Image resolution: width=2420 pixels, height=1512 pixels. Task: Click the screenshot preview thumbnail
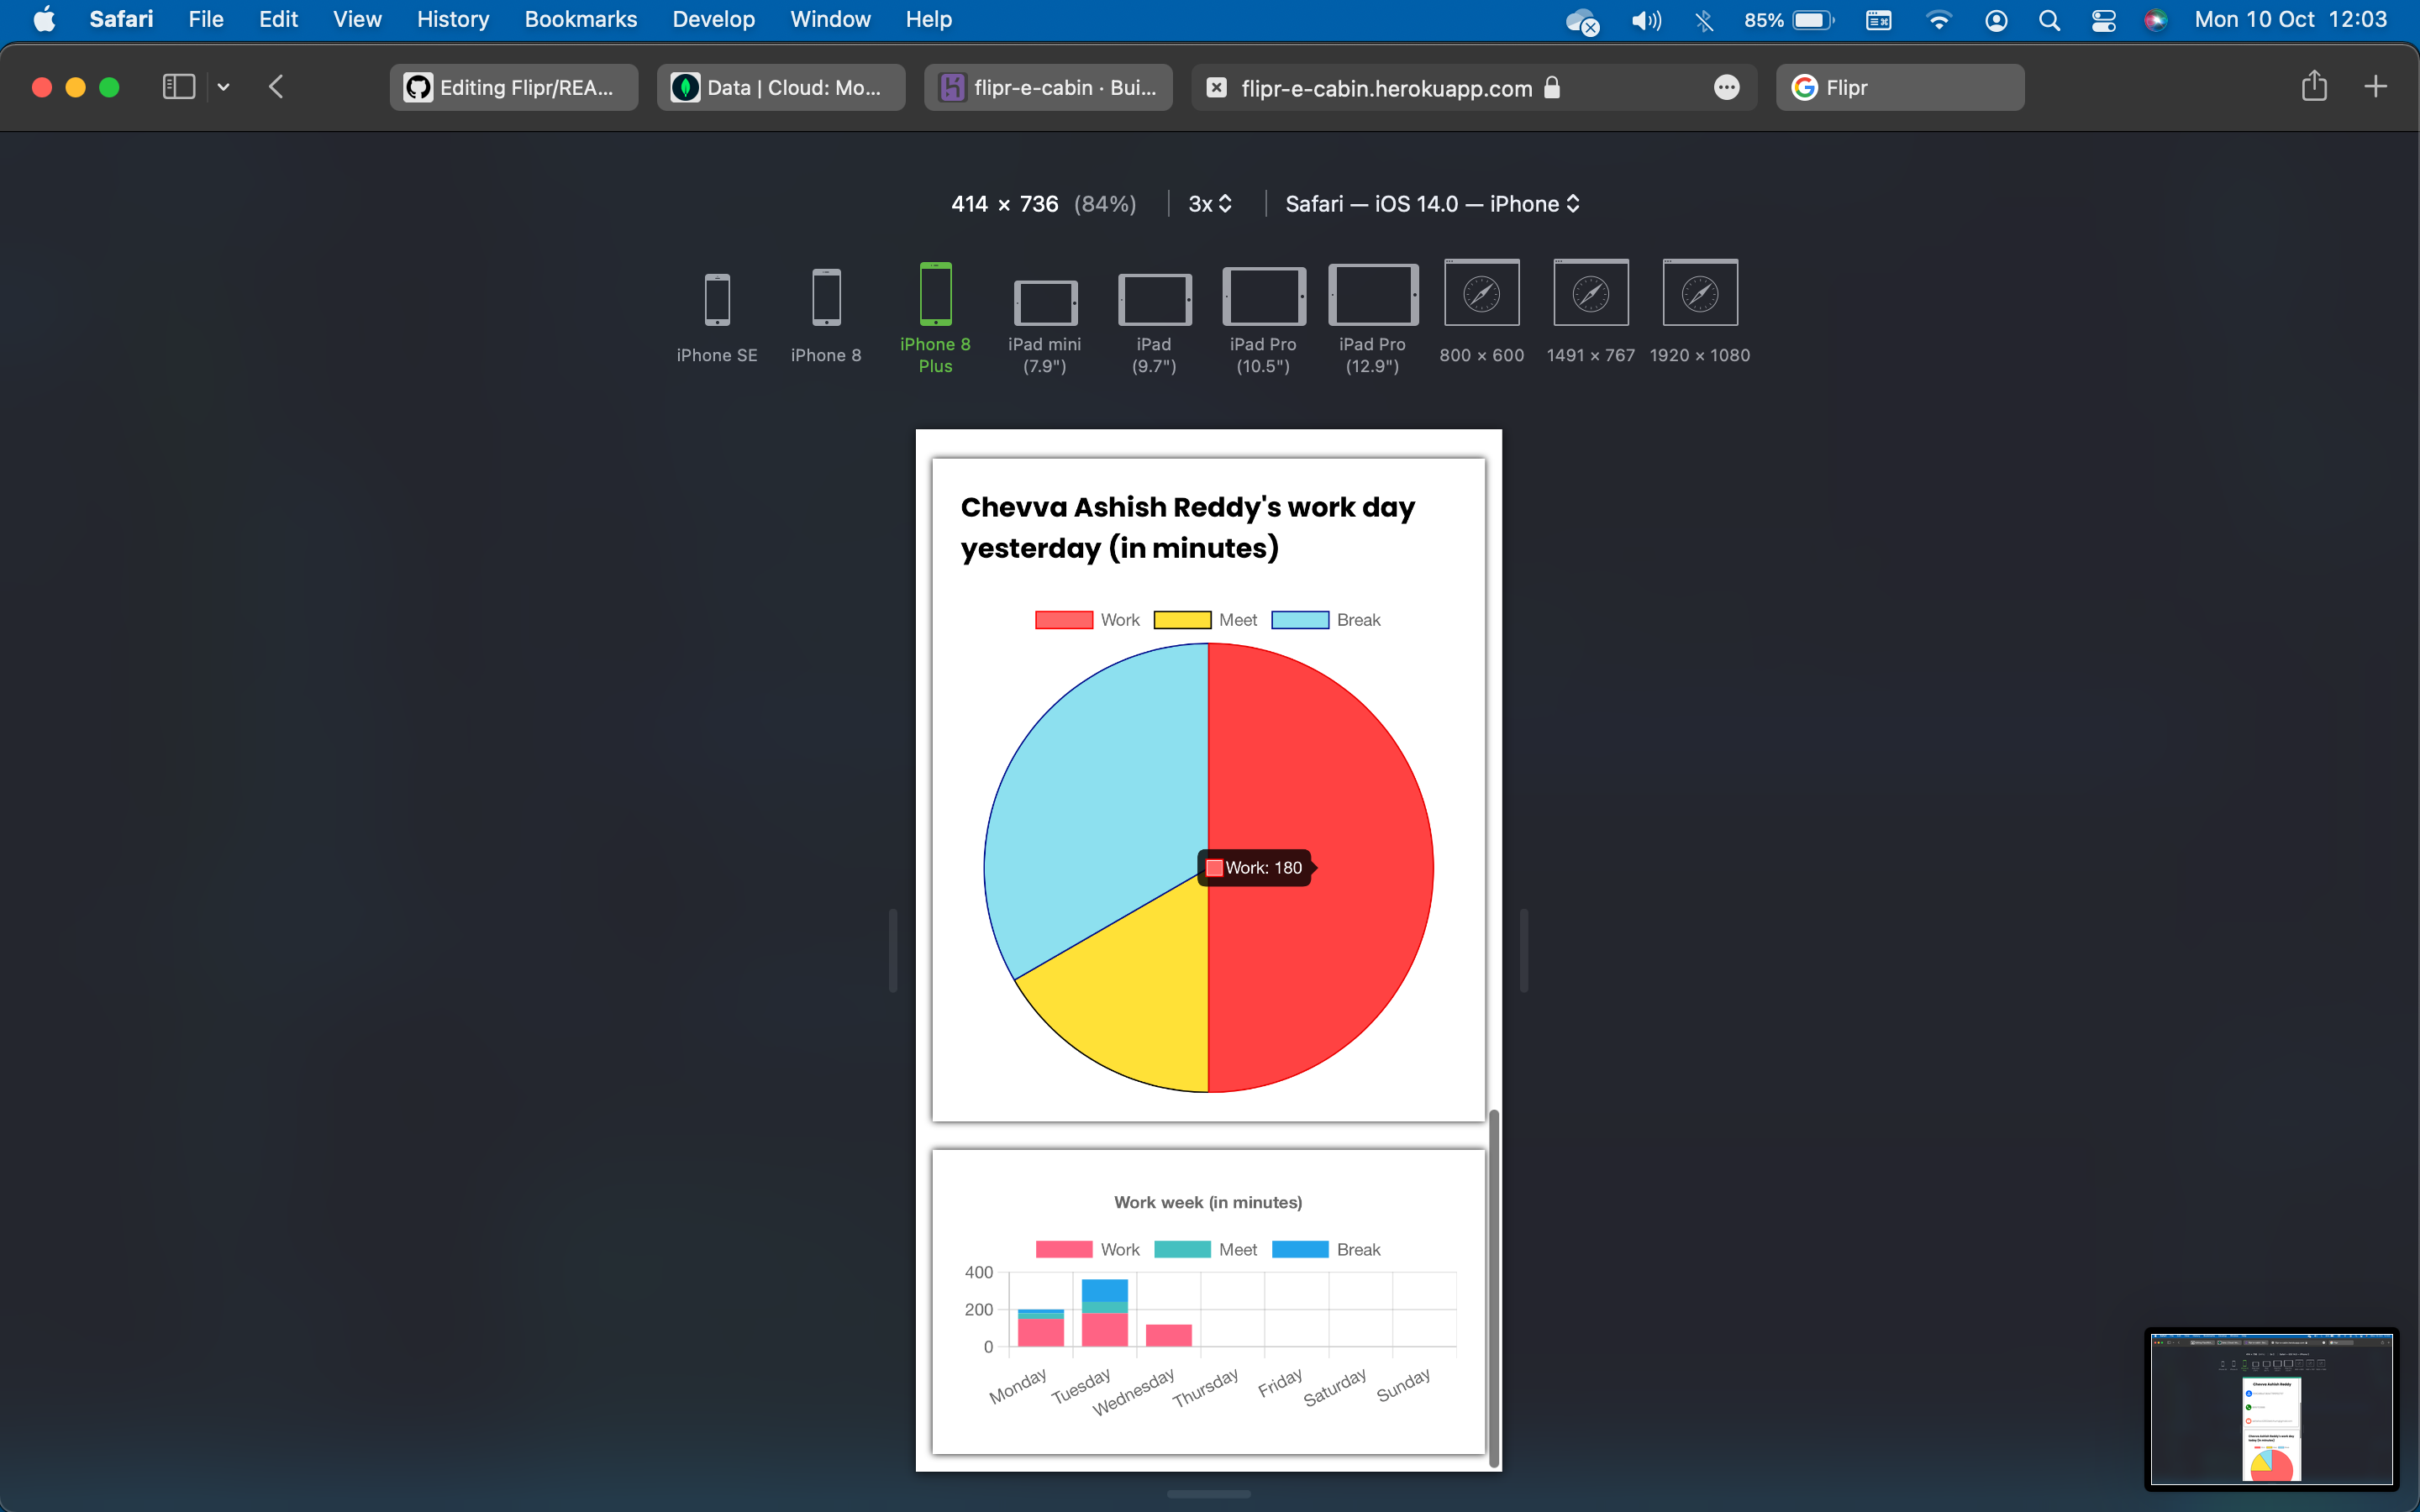[2271, 1409]
